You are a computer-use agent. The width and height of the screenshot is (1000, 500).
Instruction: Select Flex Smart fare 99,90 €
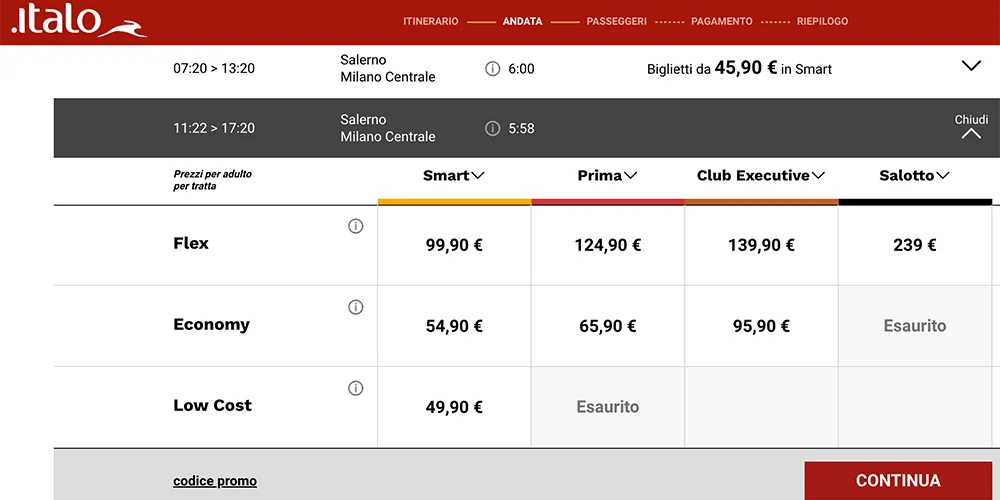[x=454, y=245]
